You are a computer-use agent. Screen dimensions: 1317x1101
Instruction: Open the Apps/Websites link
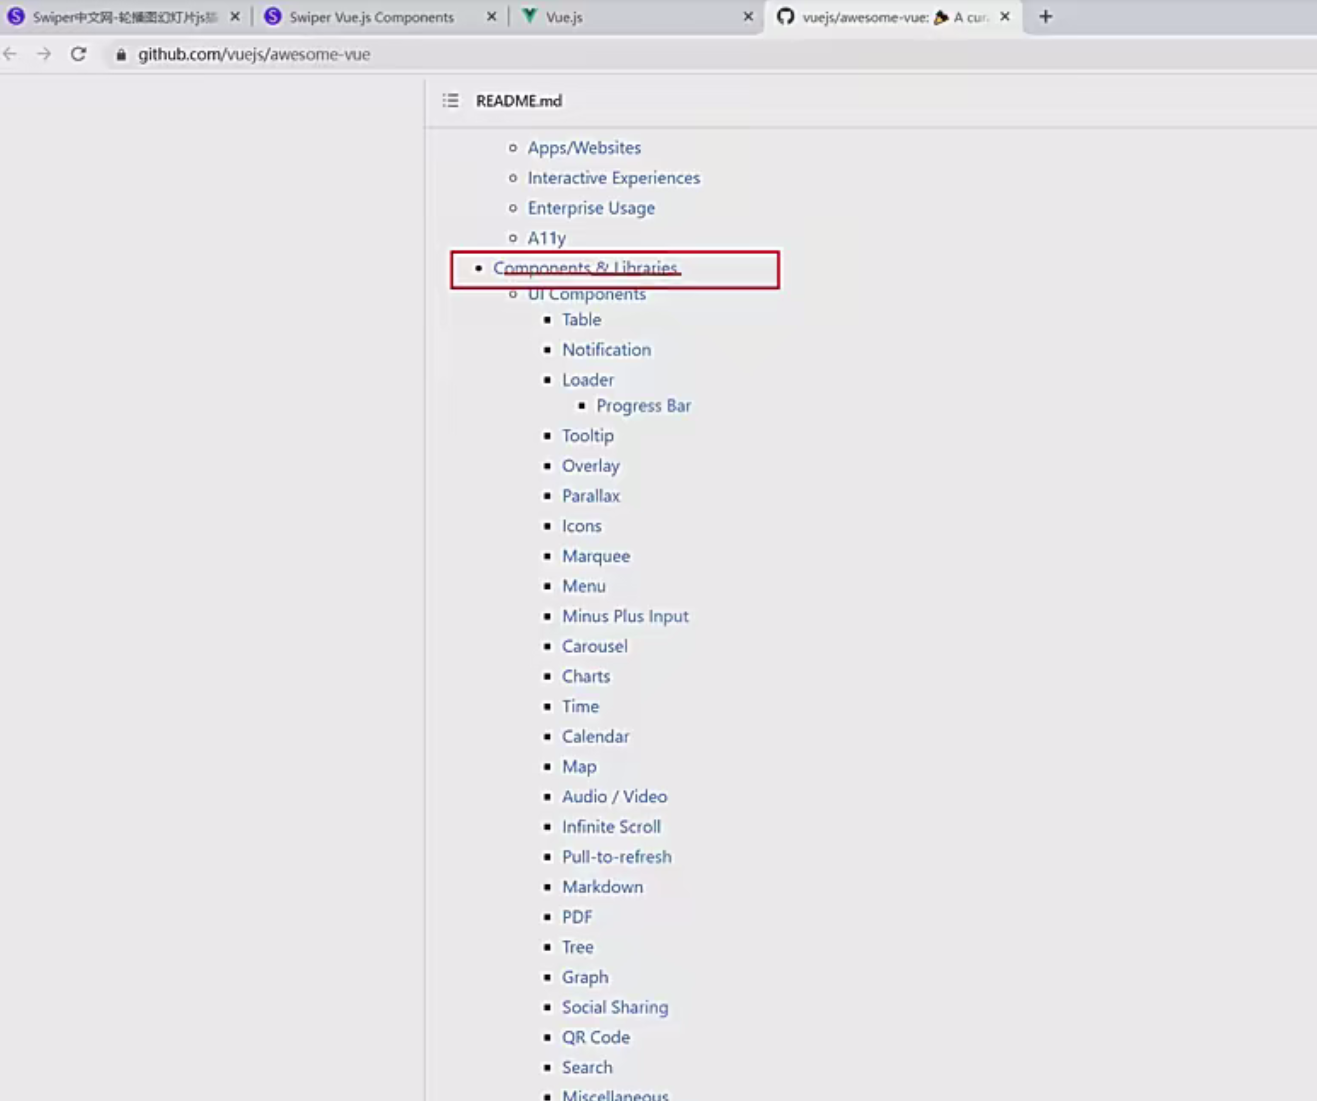(584, 147)
